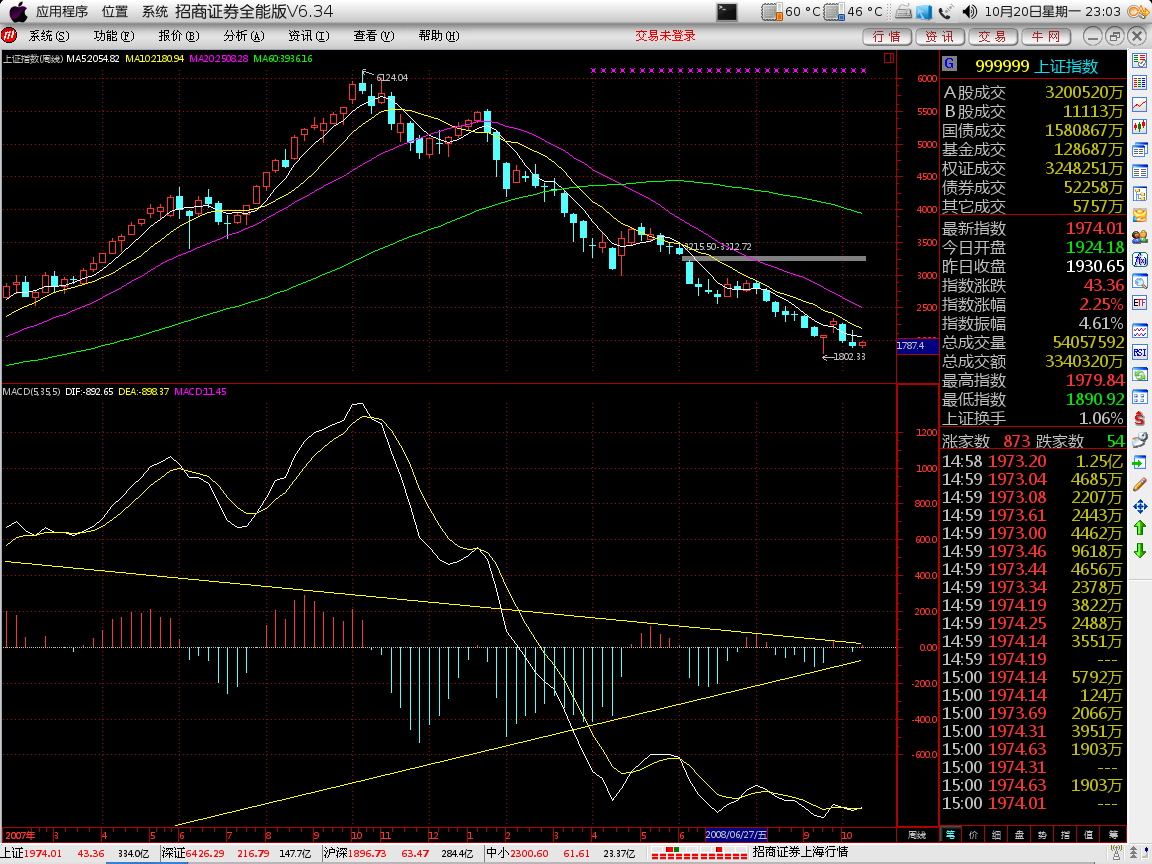
Task: Click the green down arrow icon
Action: [1140, 550]
